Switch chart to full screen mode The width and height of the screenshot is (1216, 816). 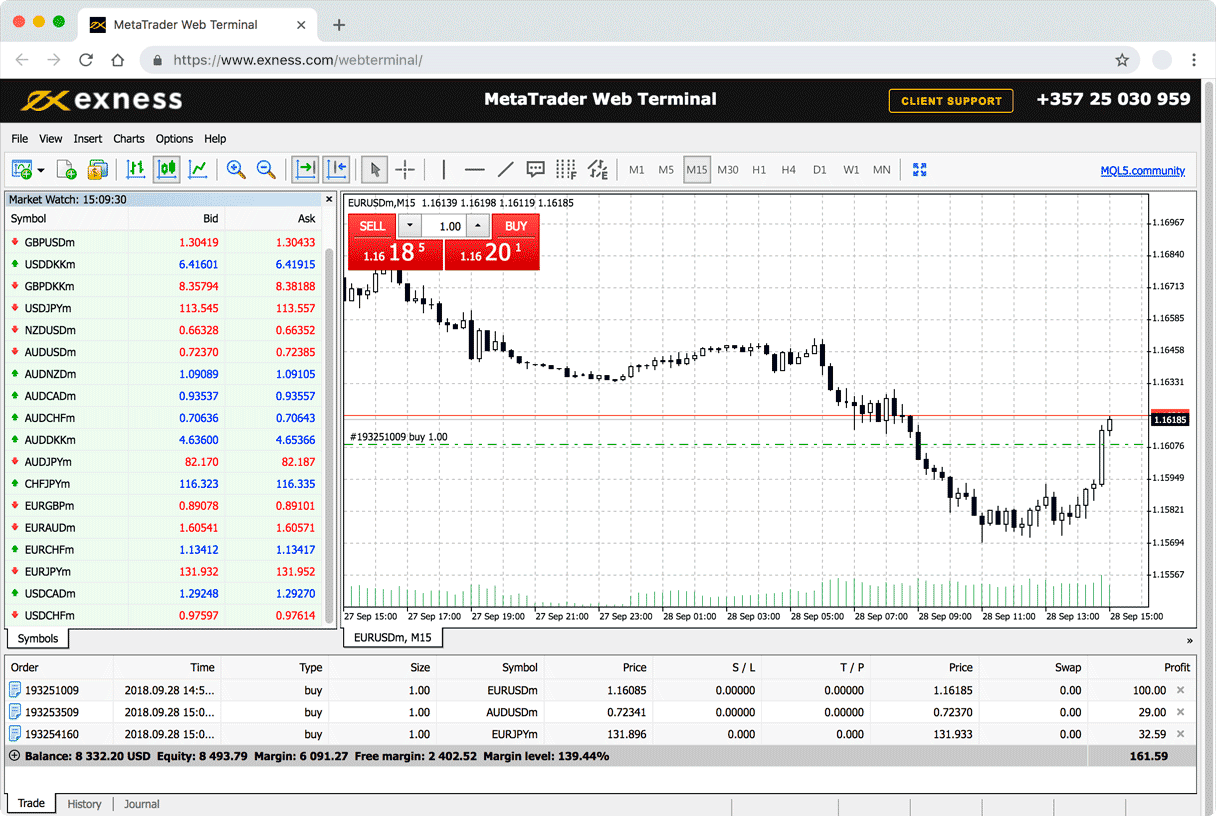(919, 169)
